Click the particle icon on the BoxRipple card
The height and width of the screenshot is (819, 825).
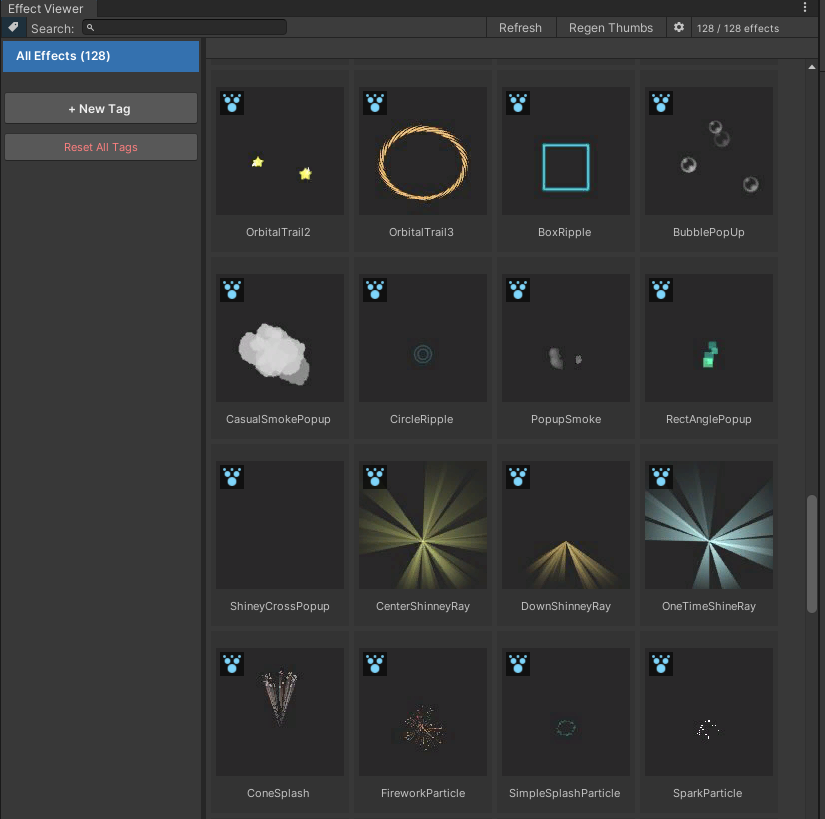tap(518, 103)
